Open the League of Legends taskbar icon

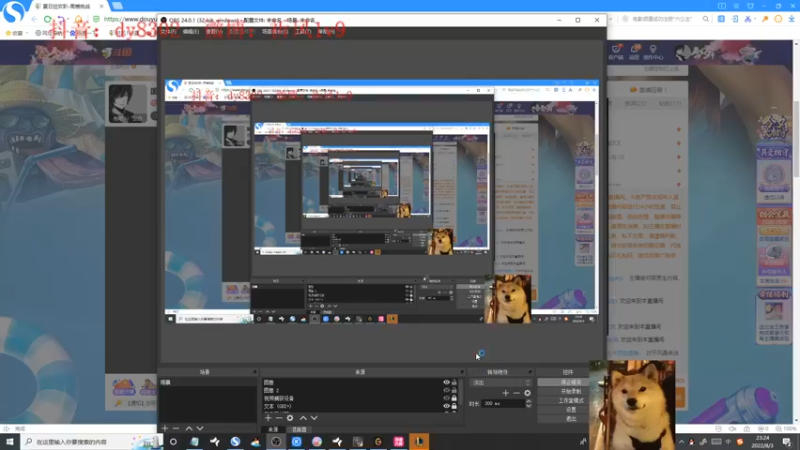[x=419, y=441]
